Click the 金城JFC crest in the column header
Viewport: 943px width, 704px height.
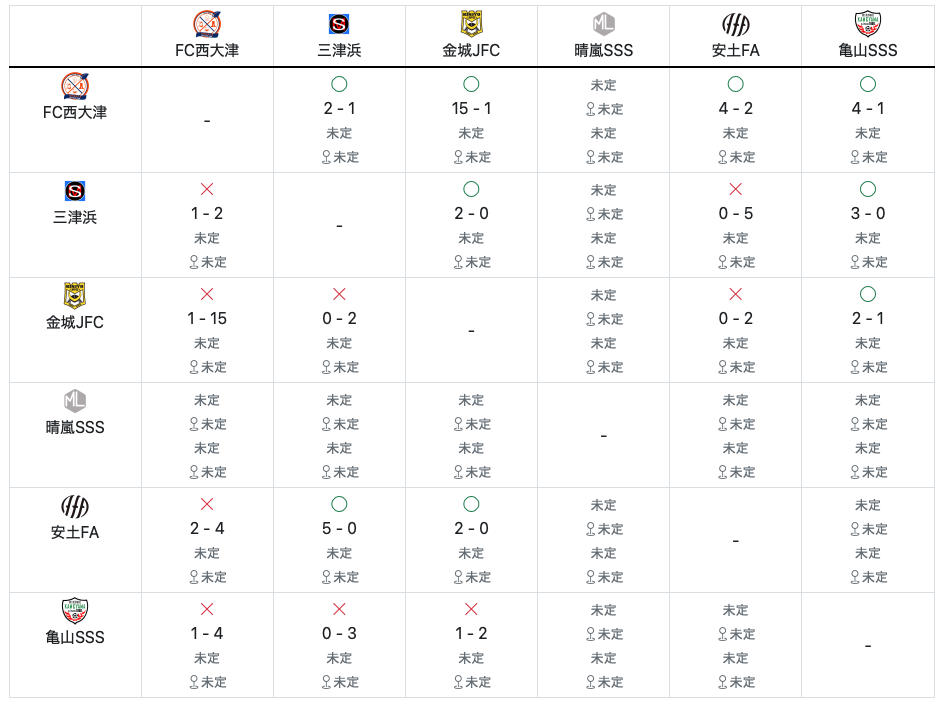click(472, 24)
